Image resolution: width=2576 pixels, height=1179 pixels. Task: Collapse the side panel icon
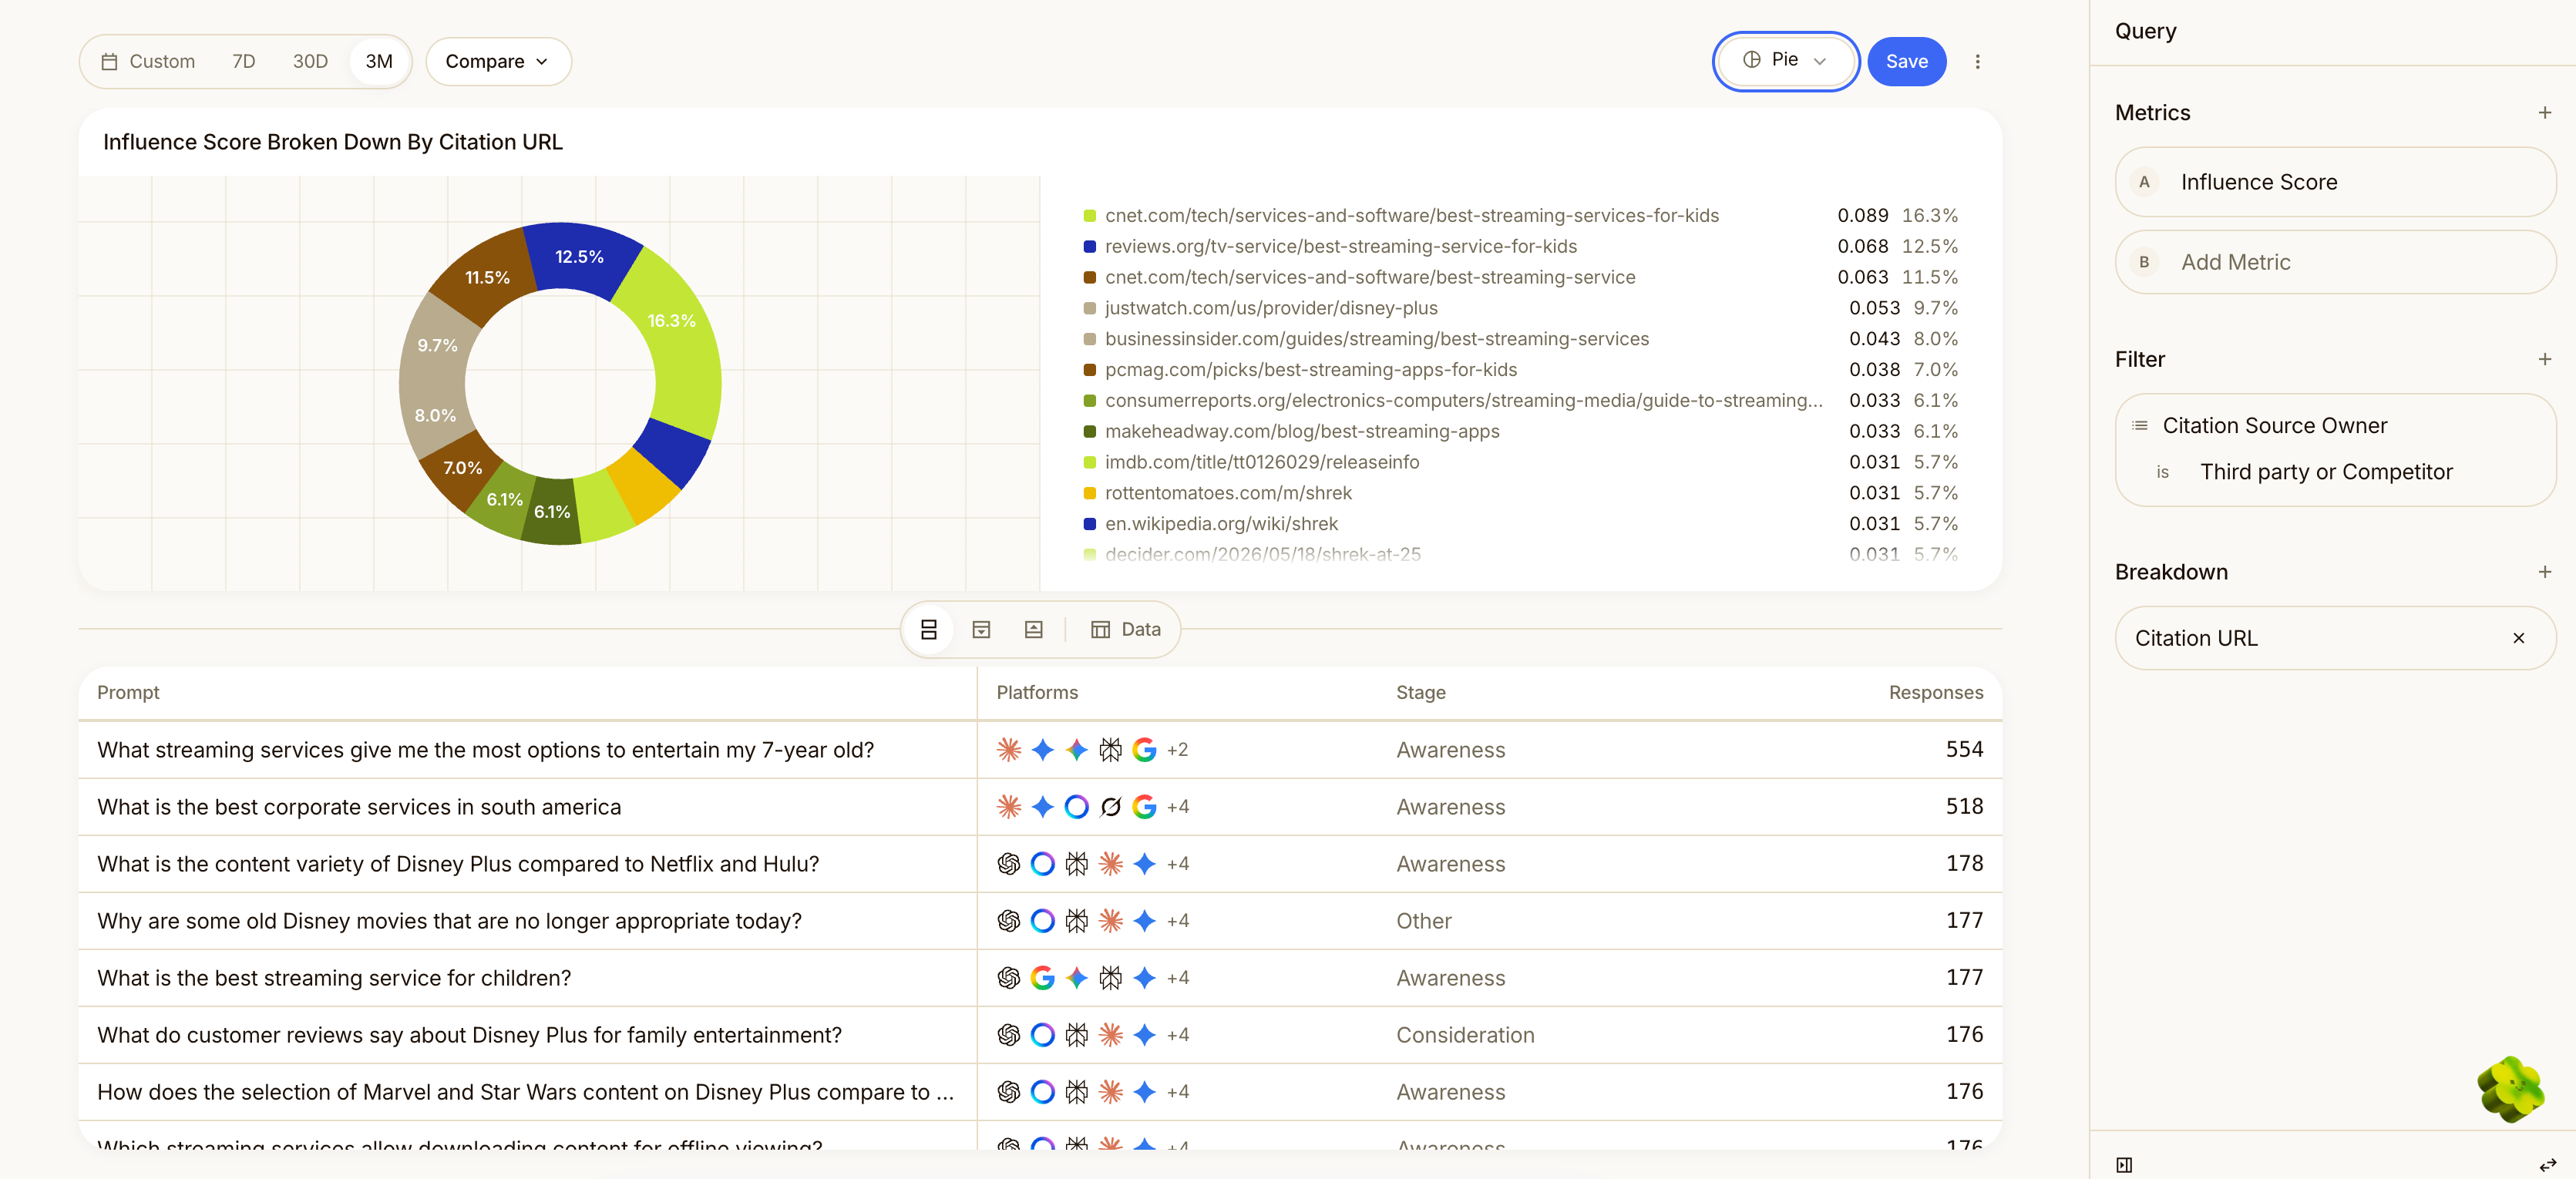click(x=2124, y=1164)
